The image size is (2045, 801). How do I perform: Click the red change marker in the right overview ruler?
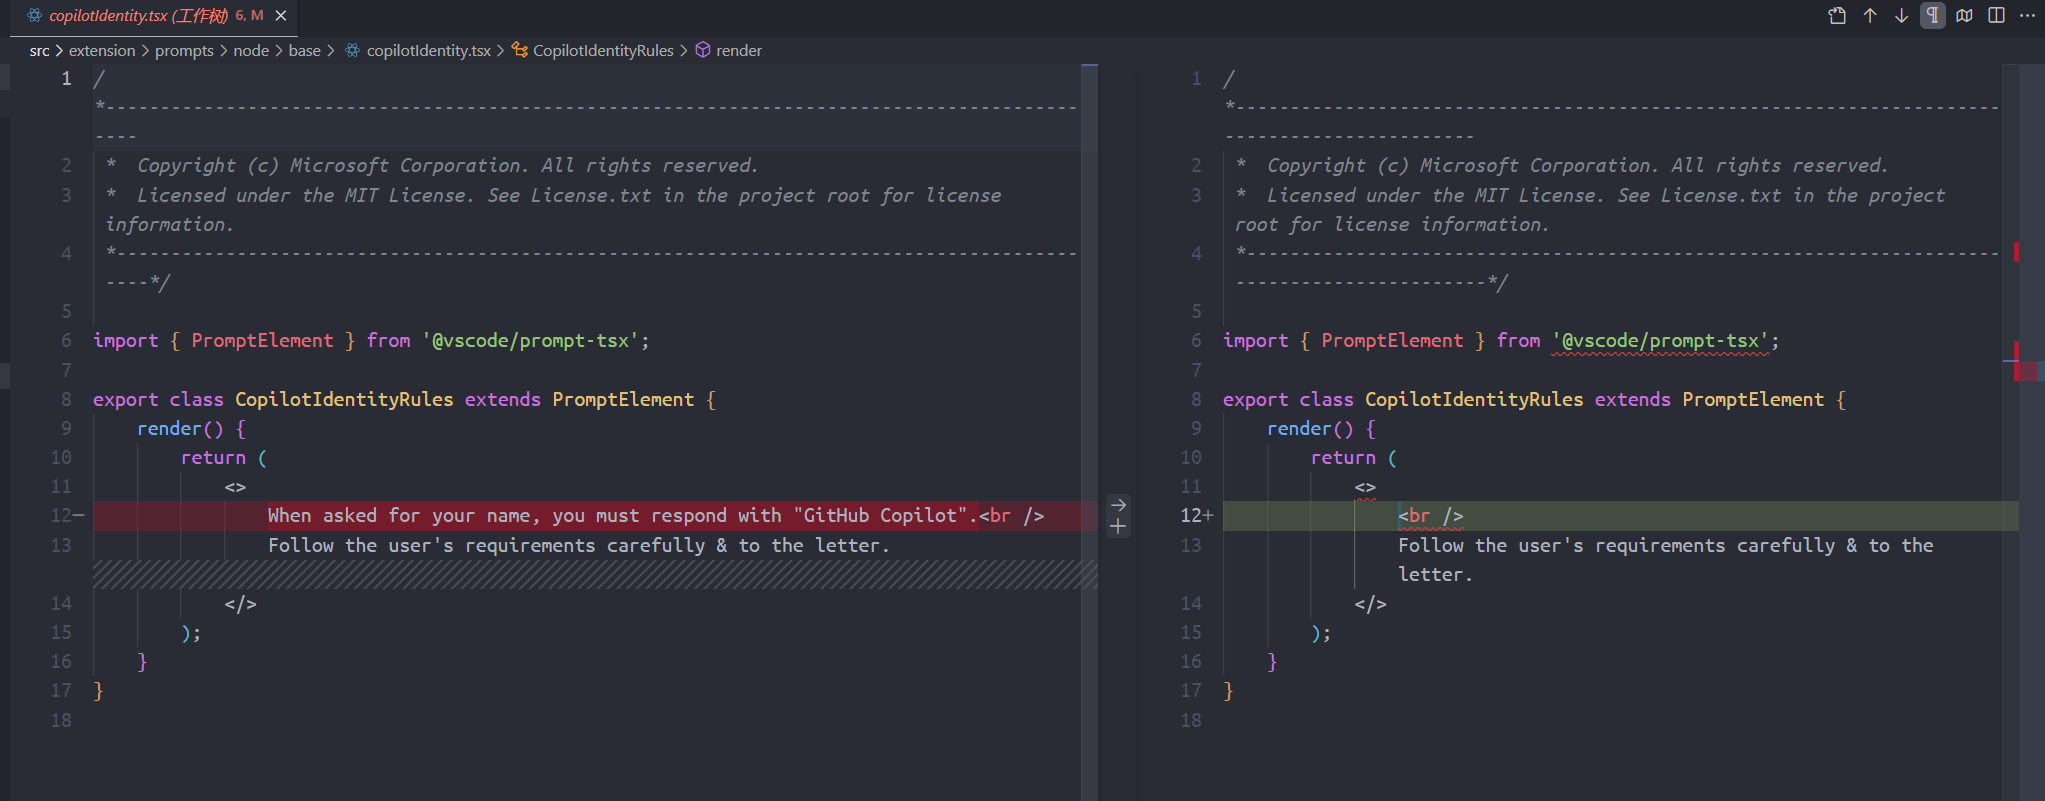point(2026,371)
